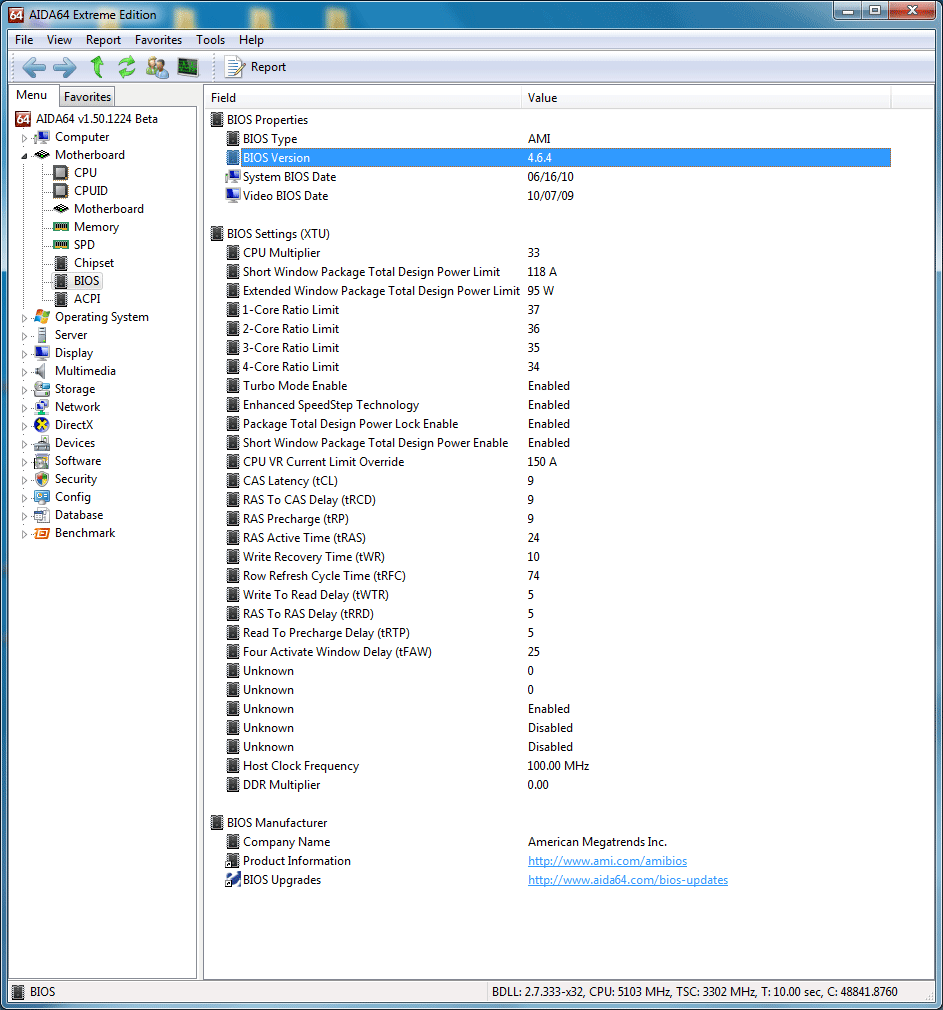Go back with the blue left arrow

[x=33, y=67]
